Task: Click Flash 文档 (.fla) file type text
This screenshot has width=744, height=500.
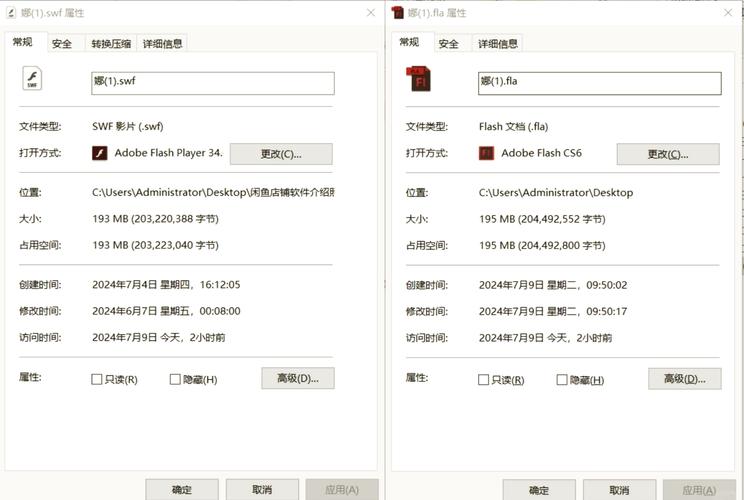Action: coord(513,127)
